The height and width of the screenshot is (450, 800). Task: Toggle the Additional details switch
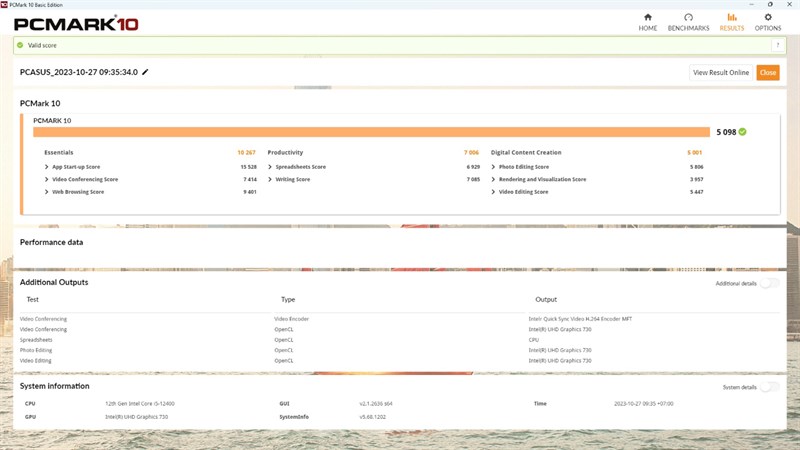(x=769, y=284)
